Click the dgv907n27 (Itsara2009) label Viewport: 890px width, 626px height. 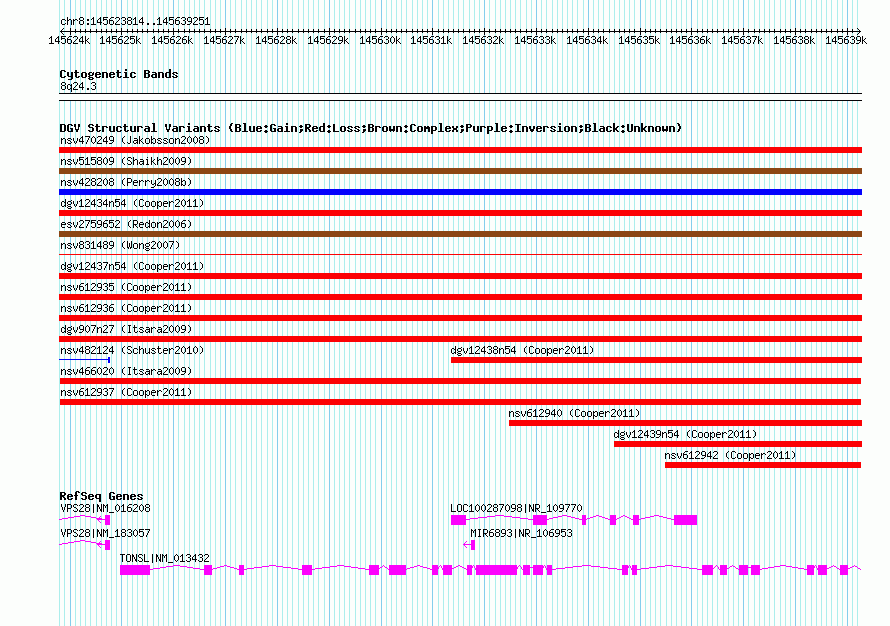[x=126, y=329]
